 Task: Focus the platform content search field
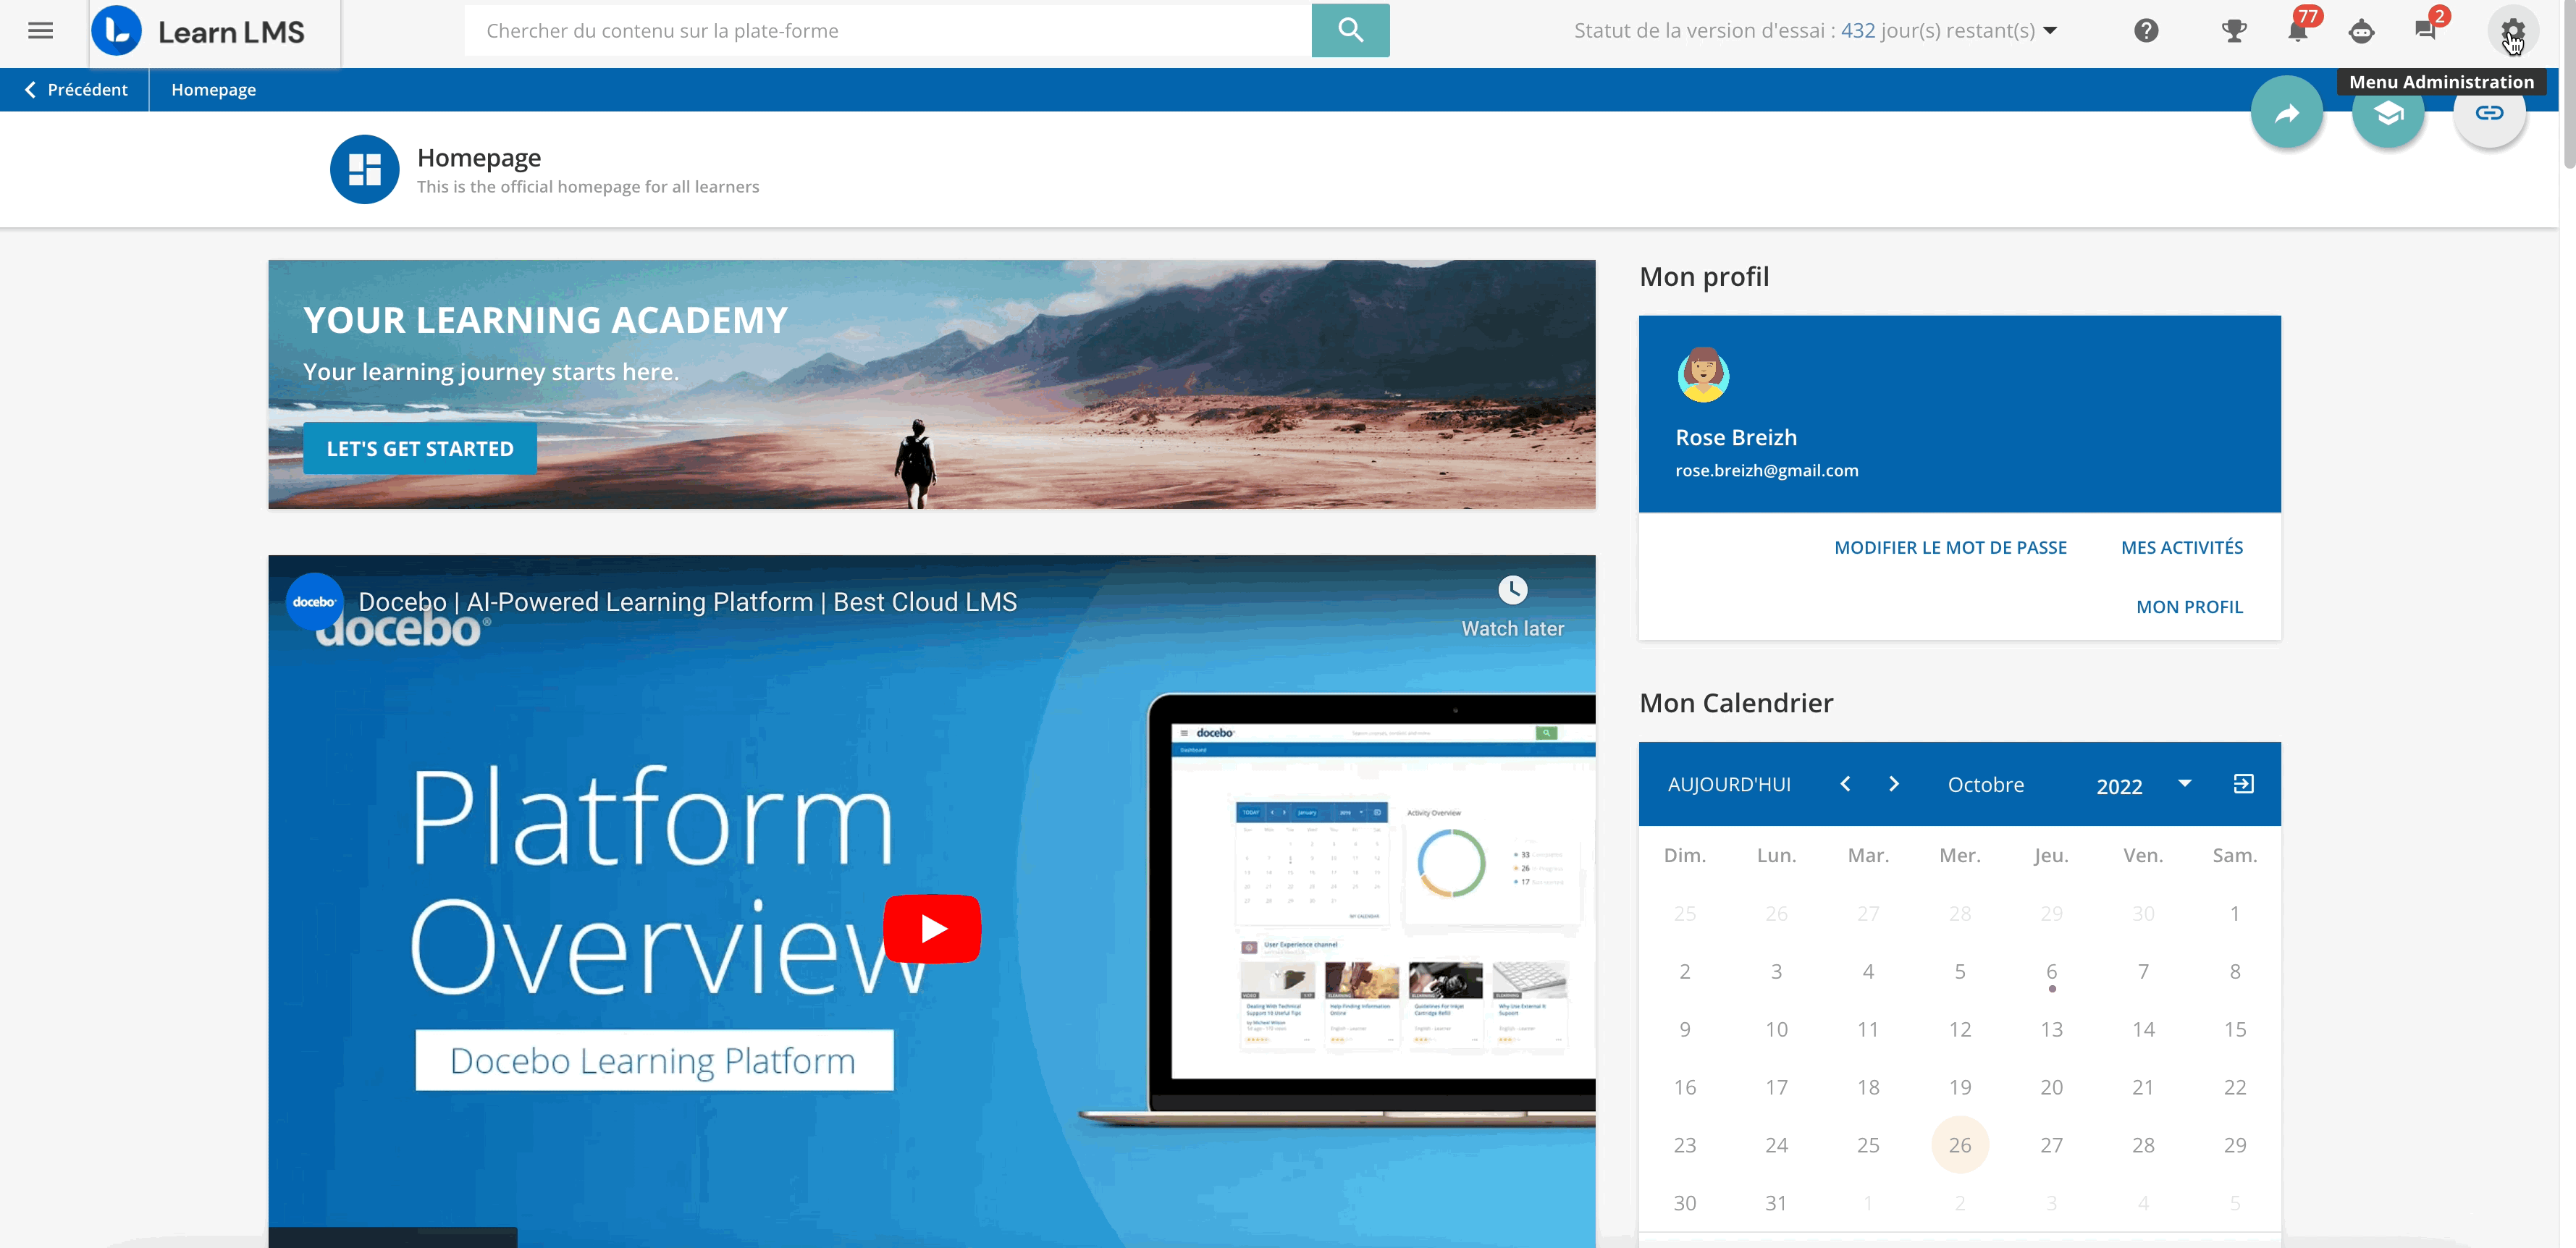coord(888,31)
